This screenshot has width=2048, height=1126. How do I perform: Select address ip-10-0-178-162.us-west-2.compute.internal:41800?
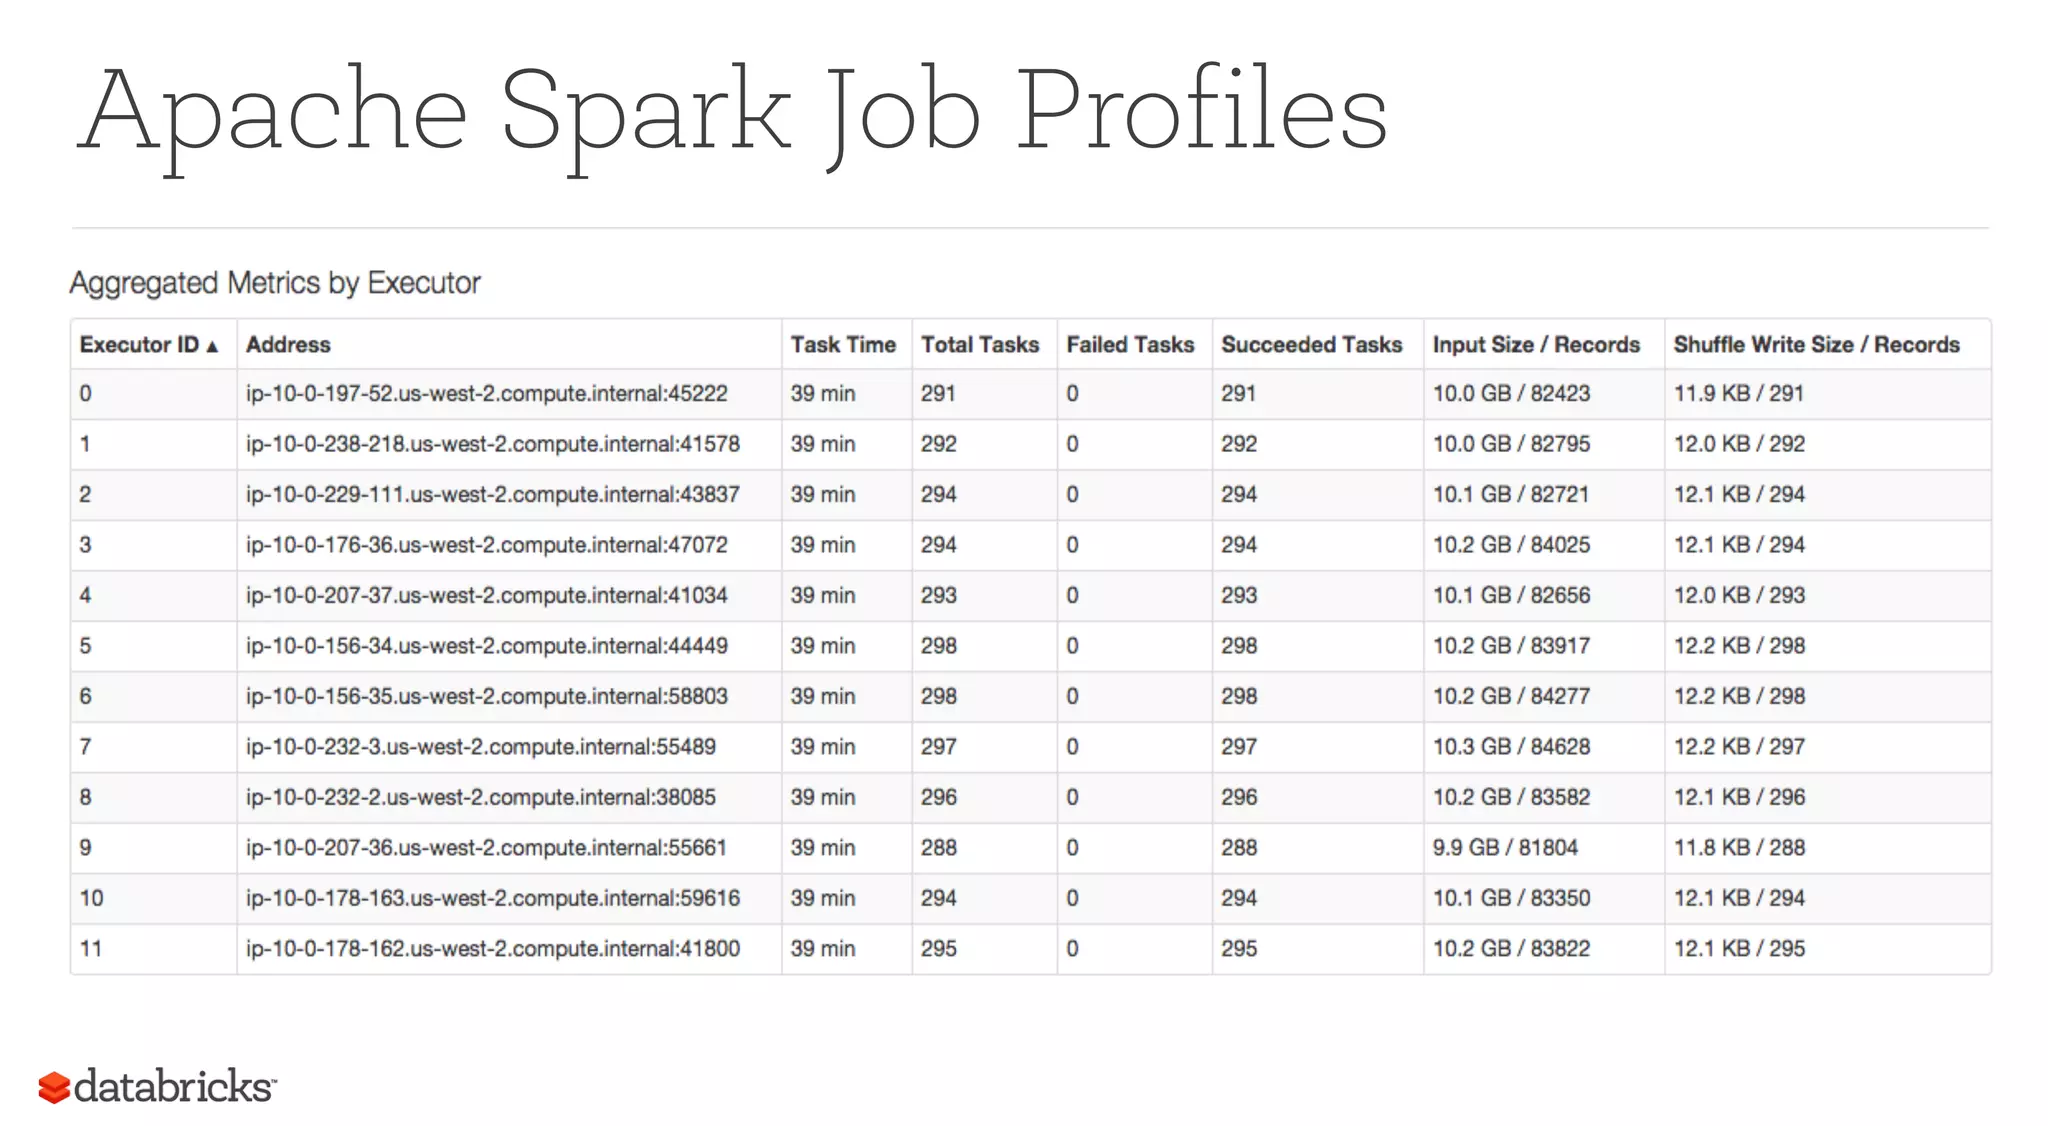(x=493, y=949)
